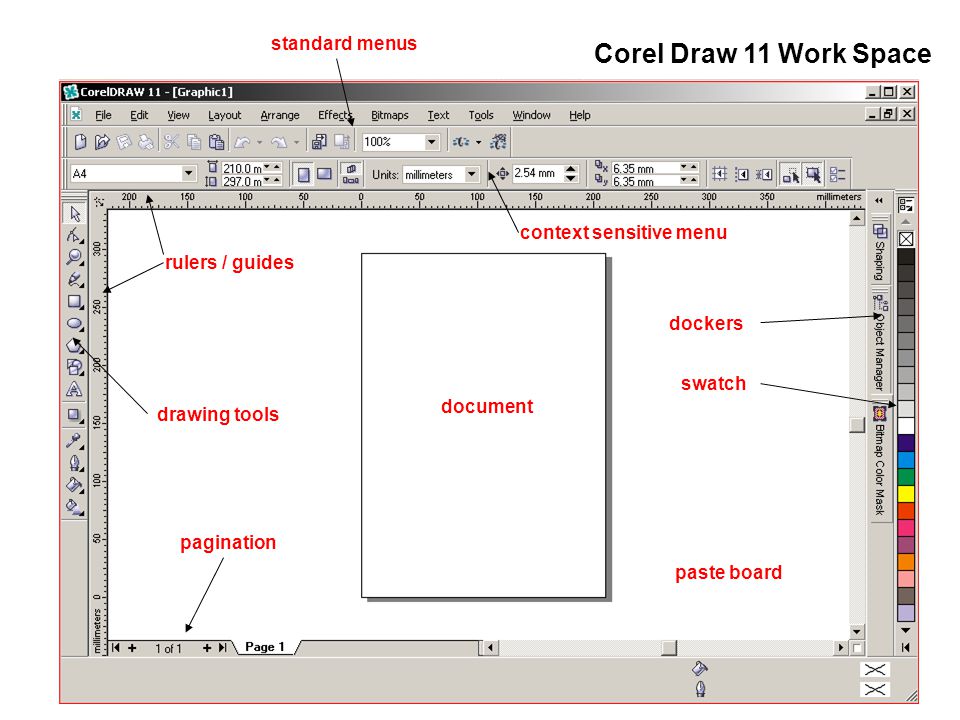Select the Eyedropper tool

(x=75, y=440)
